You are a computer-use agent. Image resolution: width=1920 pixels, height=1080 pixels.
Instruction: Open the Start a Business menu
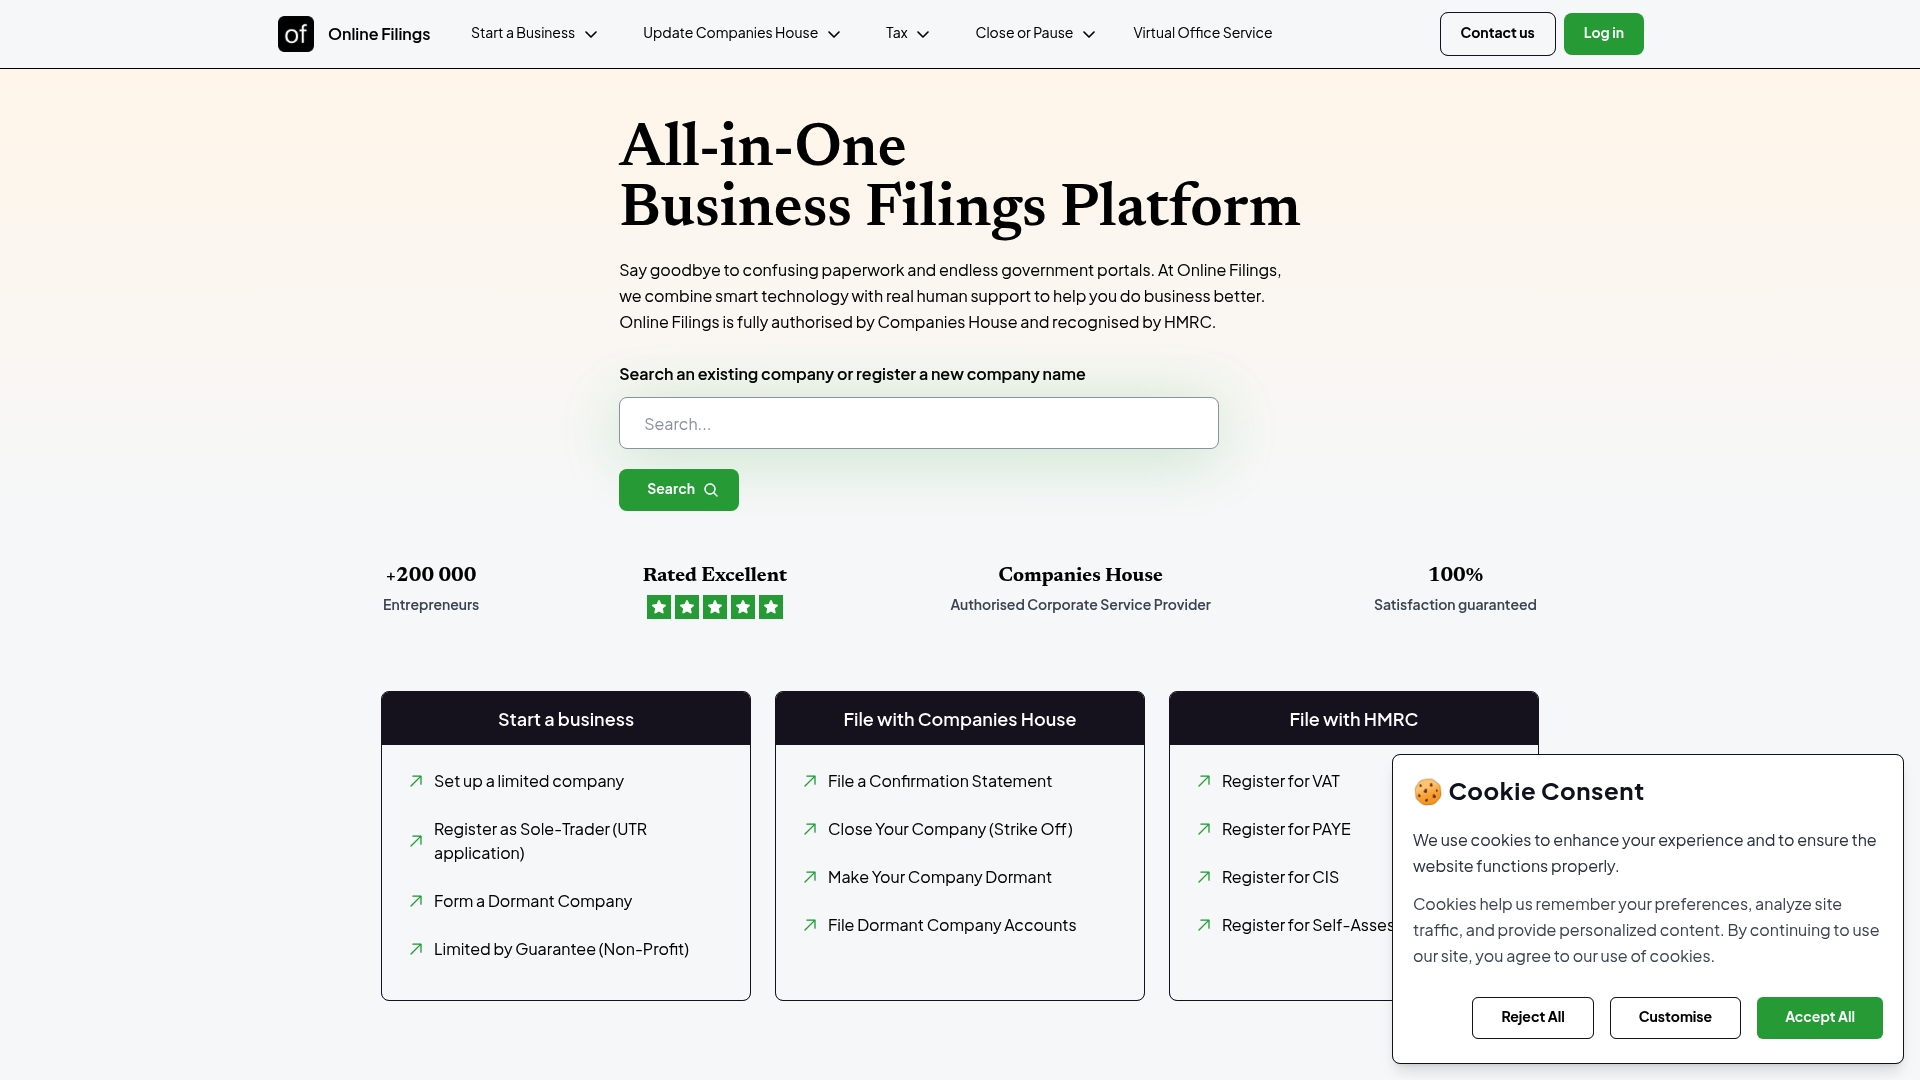click(534, 33)
